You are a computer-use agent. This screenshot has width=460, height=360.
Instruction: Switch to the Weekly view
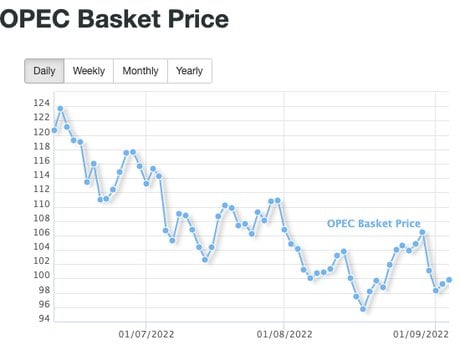89,71
